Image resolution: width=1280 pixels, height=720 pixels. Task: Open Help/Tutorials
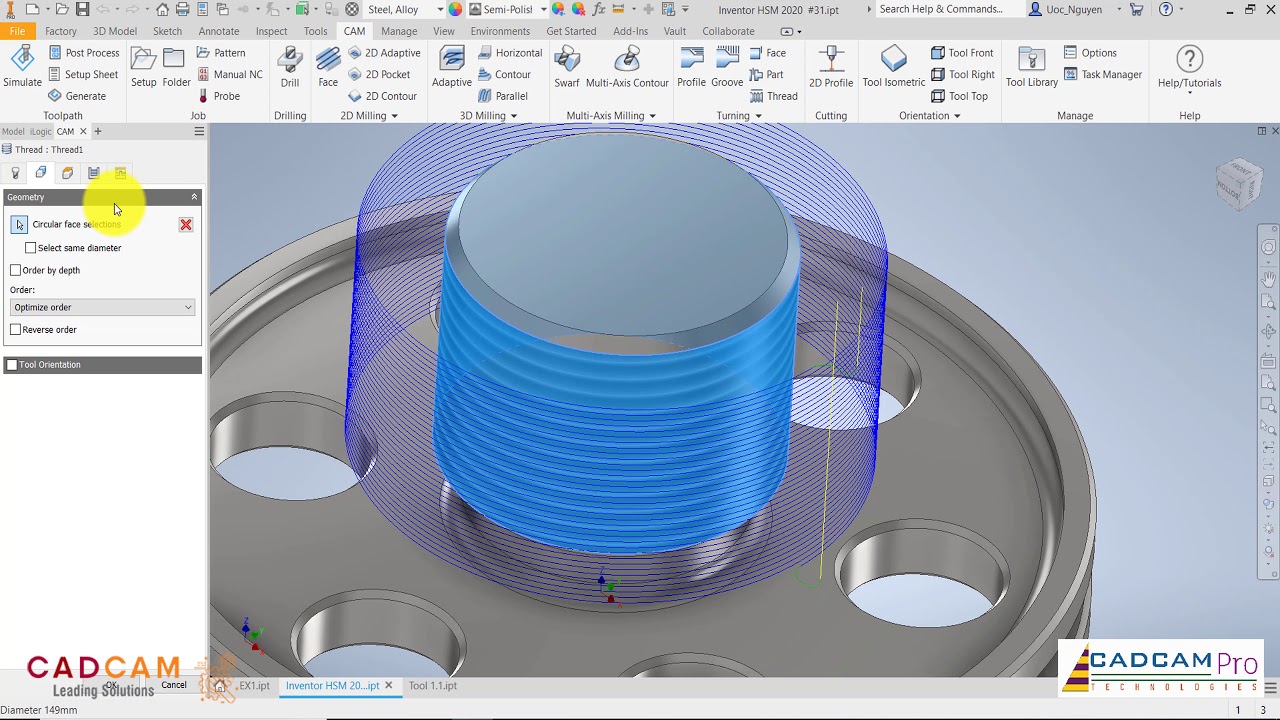point(1189,69)
